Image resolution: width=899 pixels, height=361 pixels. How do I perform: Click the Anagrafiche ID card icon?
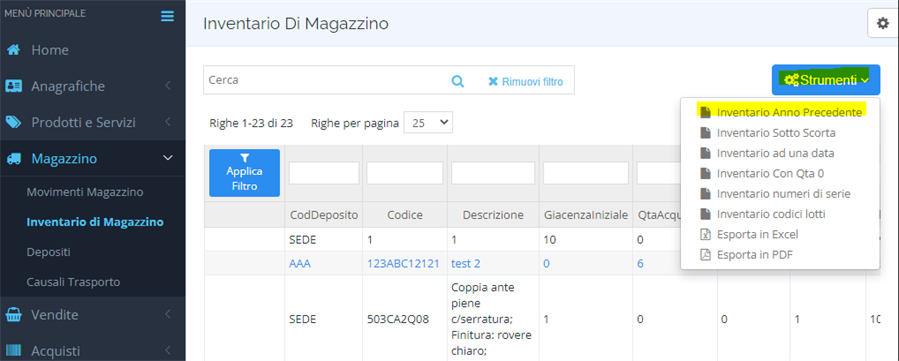13,87
